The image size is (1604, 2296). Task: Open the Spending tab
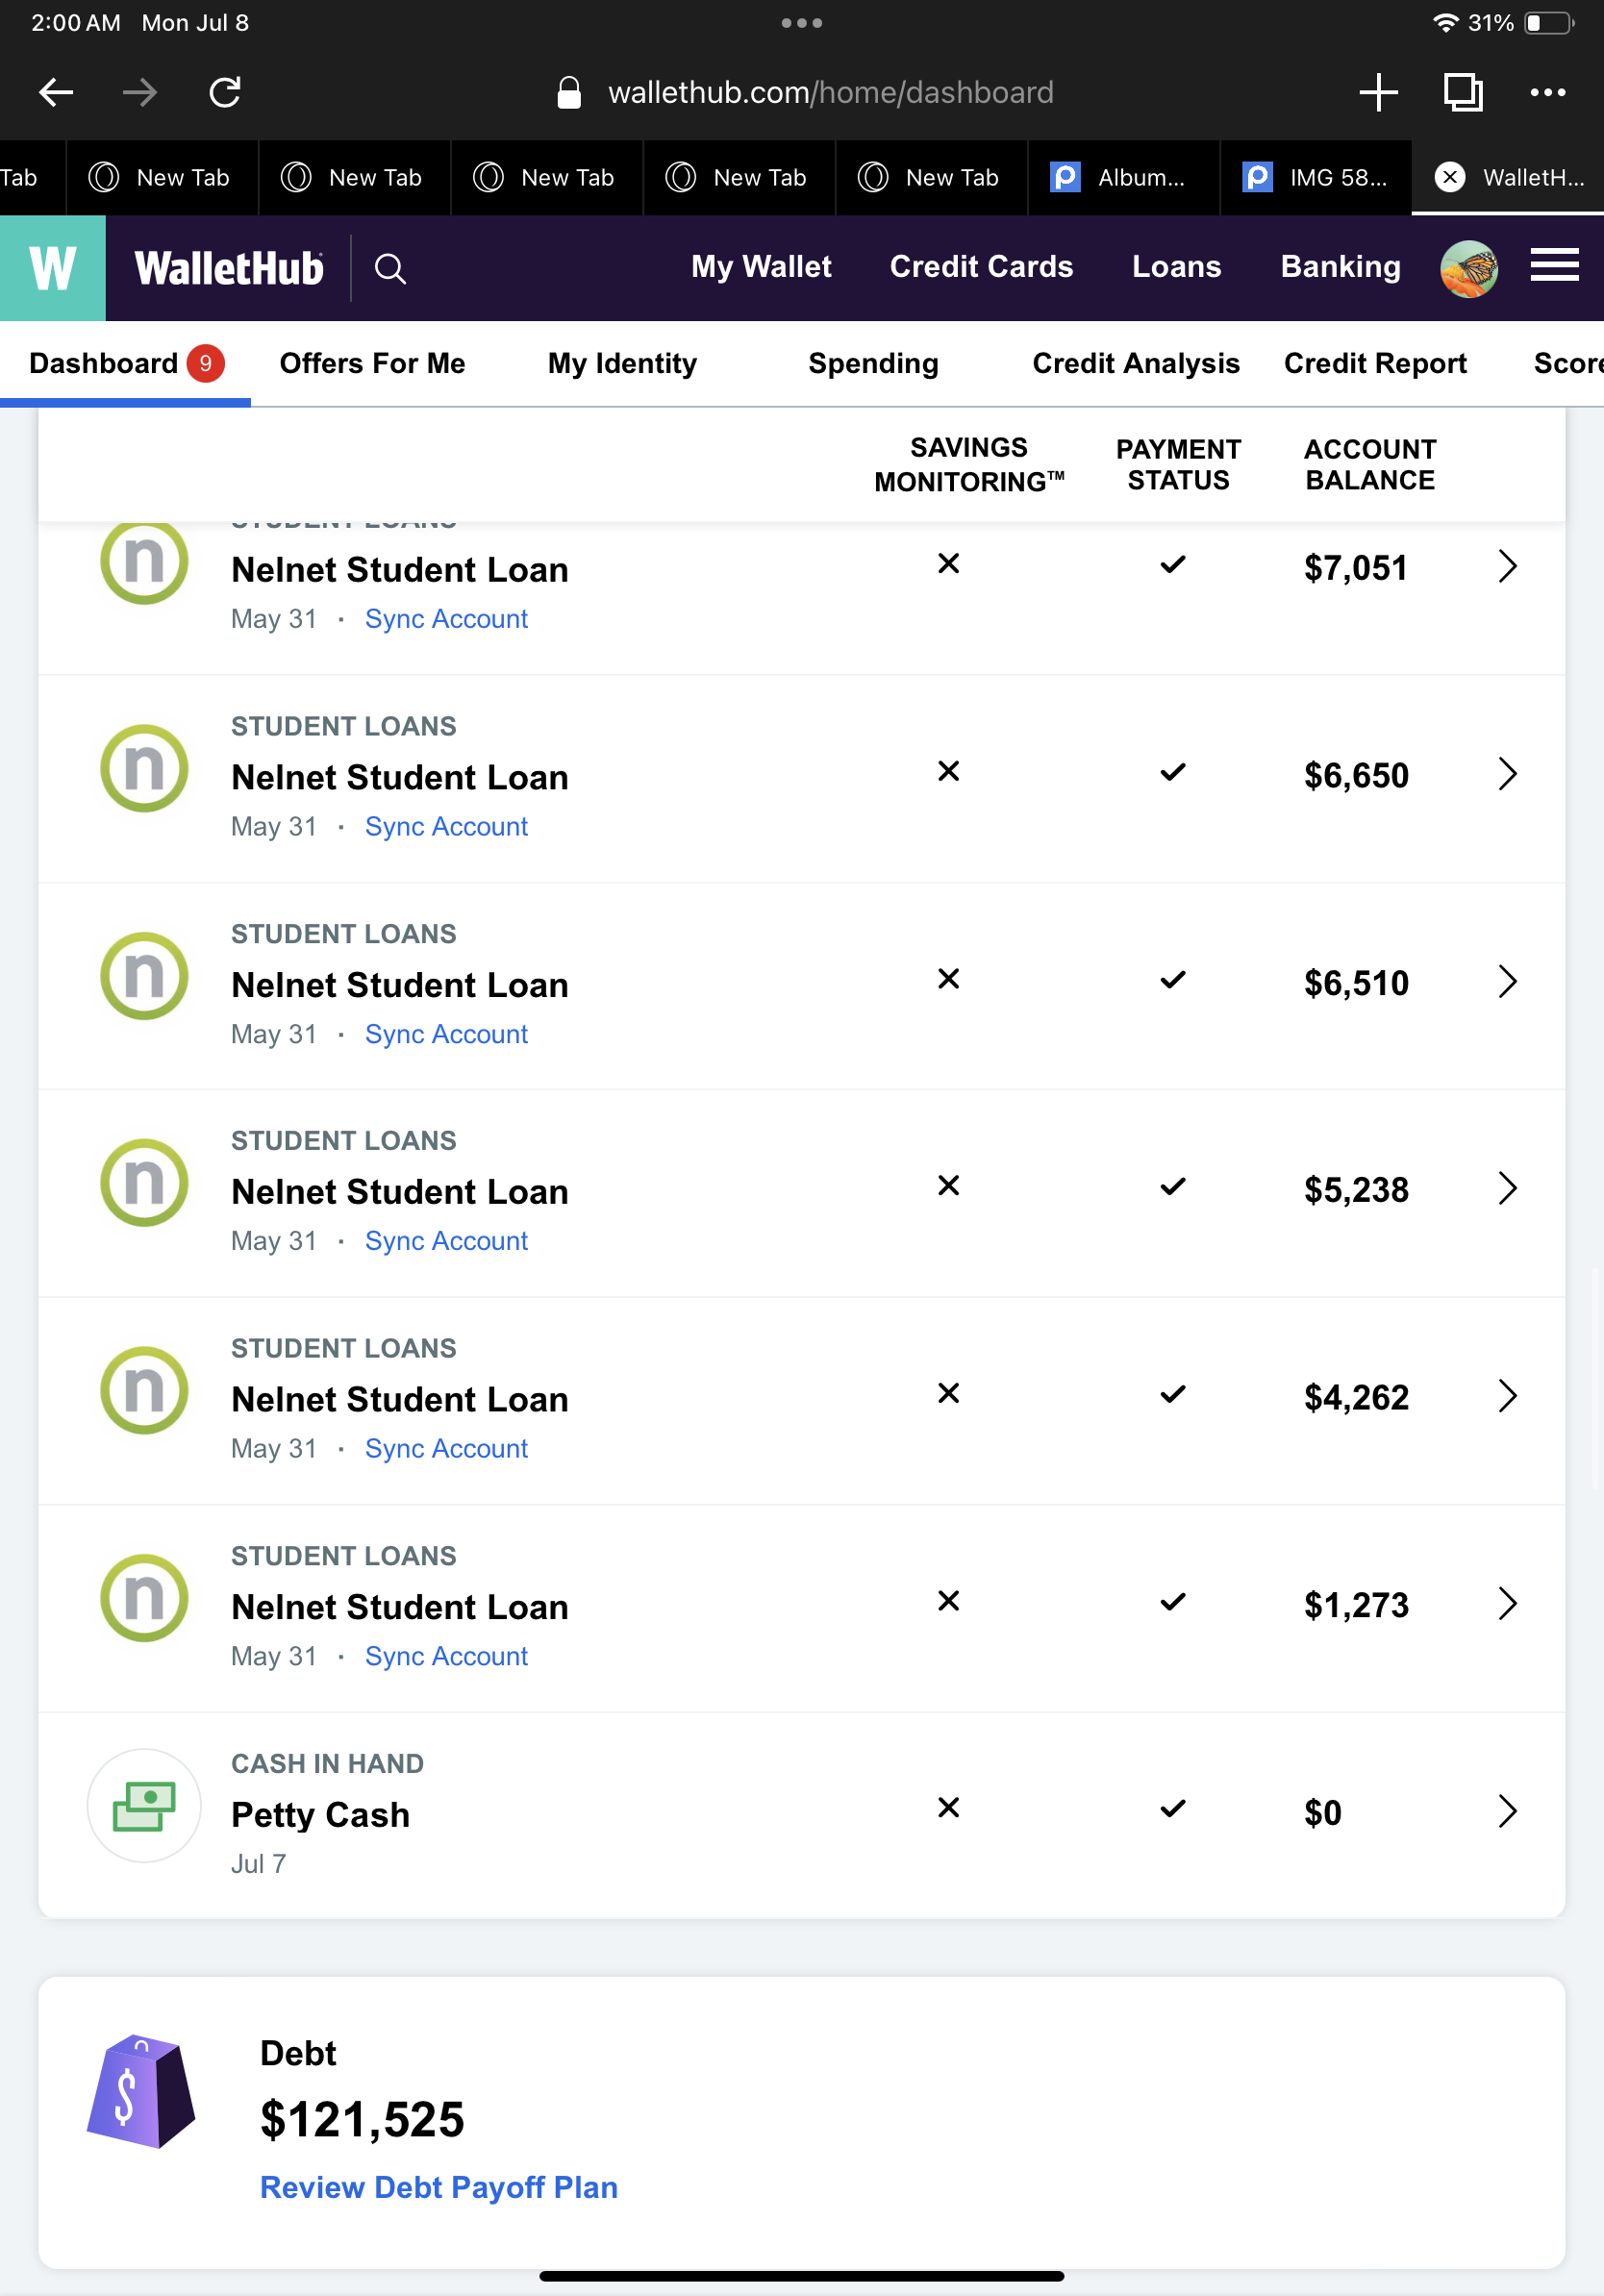coord(873,363)
